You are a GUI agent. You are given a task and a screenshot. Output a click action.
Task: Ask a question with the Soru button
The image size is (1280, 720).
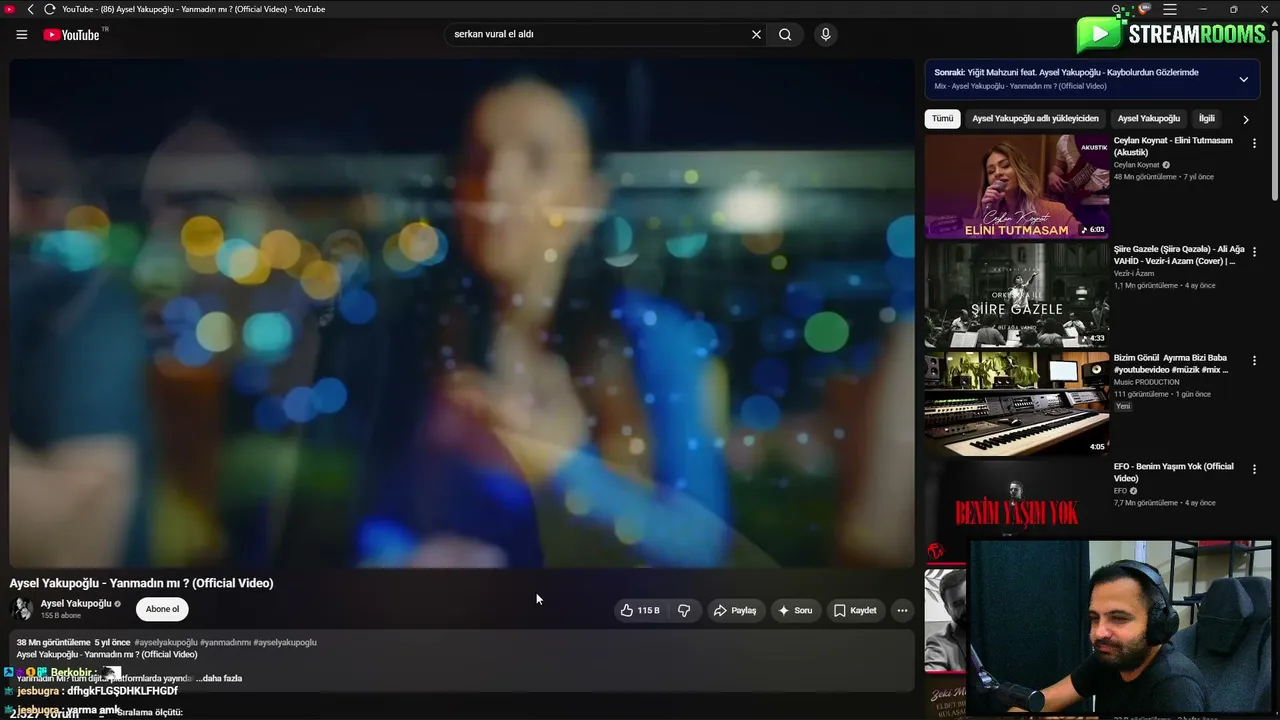[x=795, y=610]
